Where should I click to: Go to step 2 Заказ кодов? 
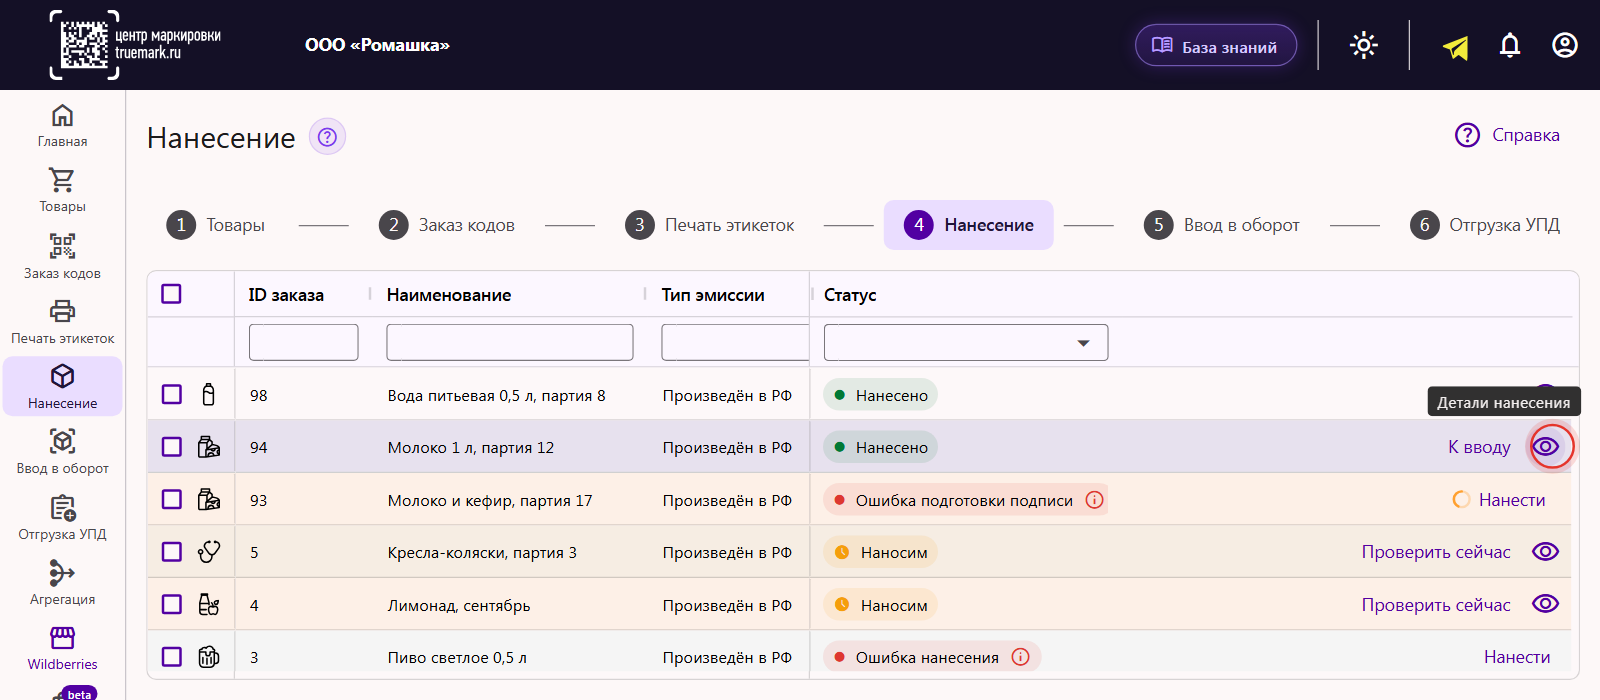[x=447, y=225]
